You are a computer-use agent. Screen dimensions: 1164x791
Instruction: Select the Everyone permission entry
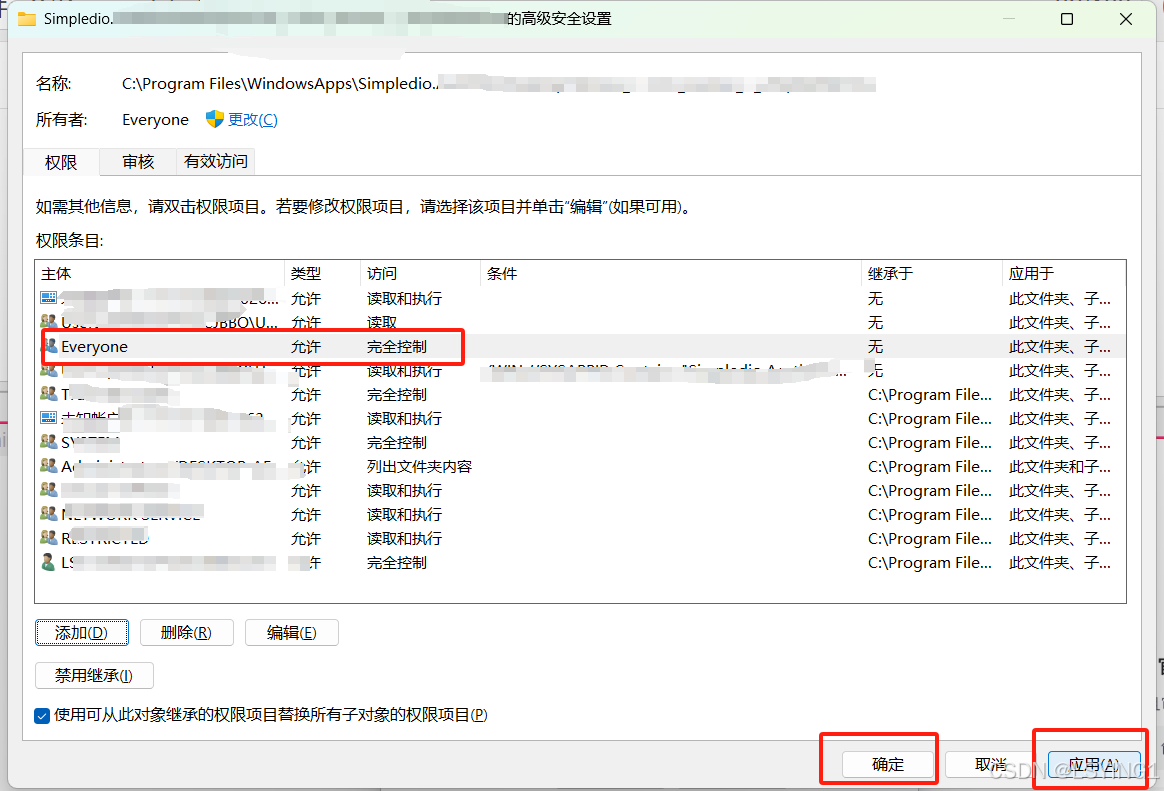click(x=580, y=347)
